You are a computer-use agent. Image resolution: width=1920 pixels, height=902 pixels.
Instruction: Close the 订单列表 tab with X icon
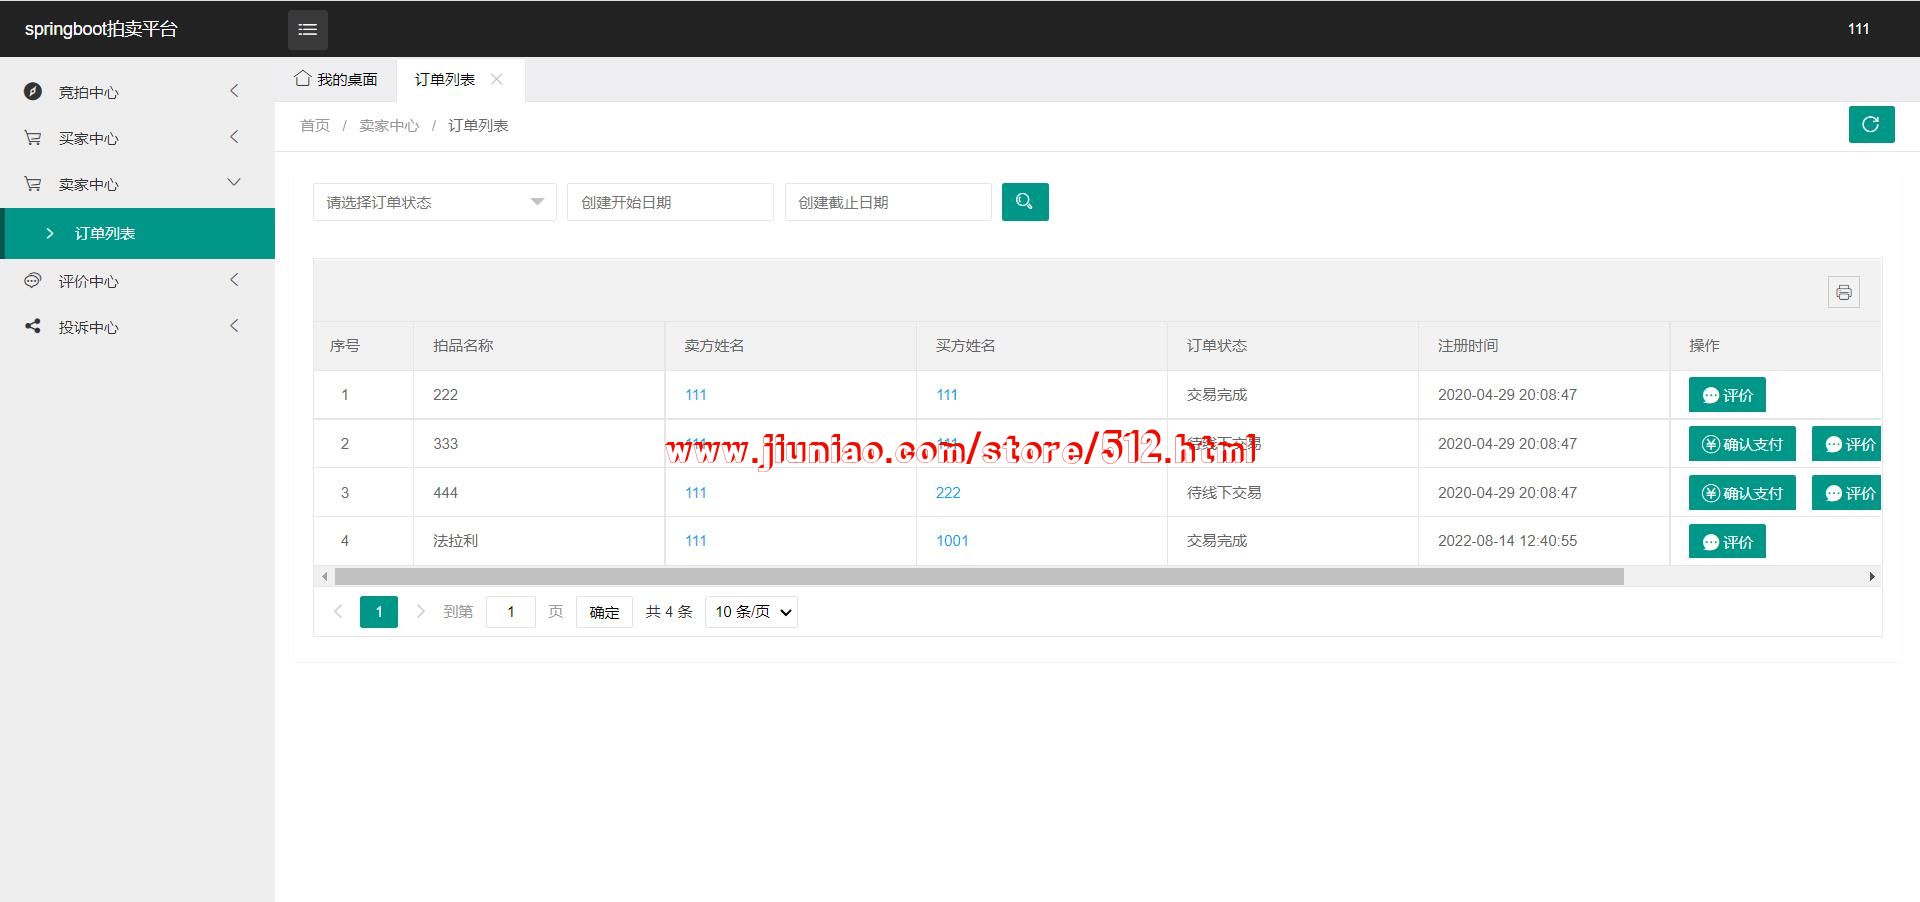[497, 79]
